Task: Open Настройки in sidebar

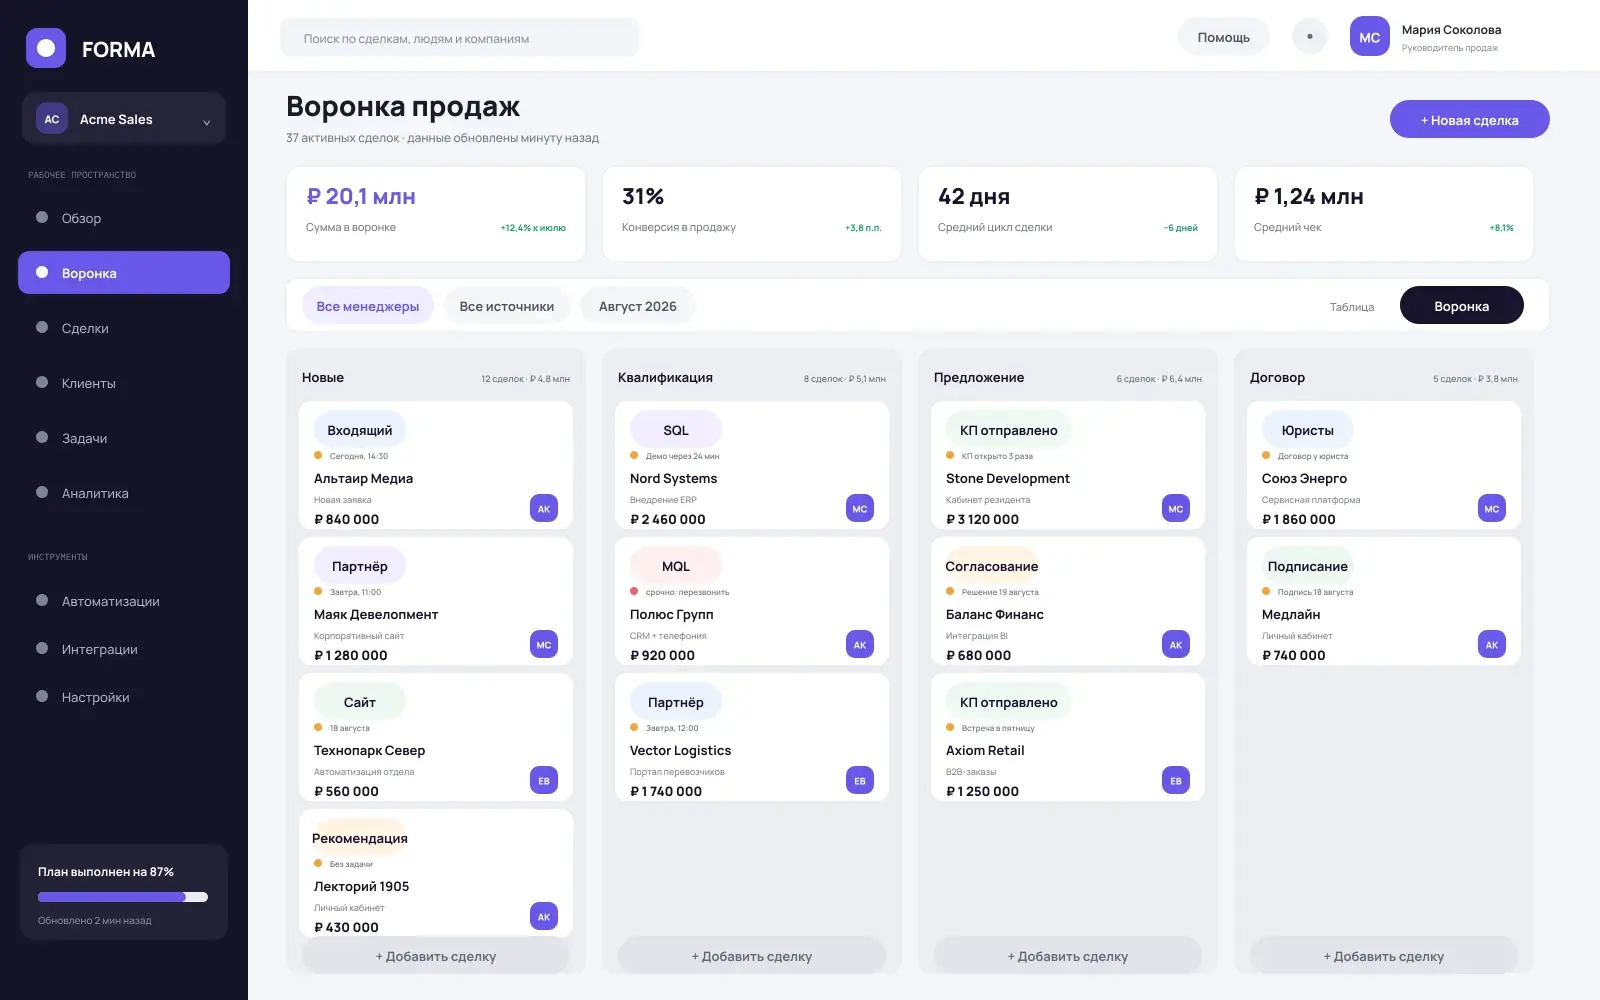Action: (x=124, y=697)
